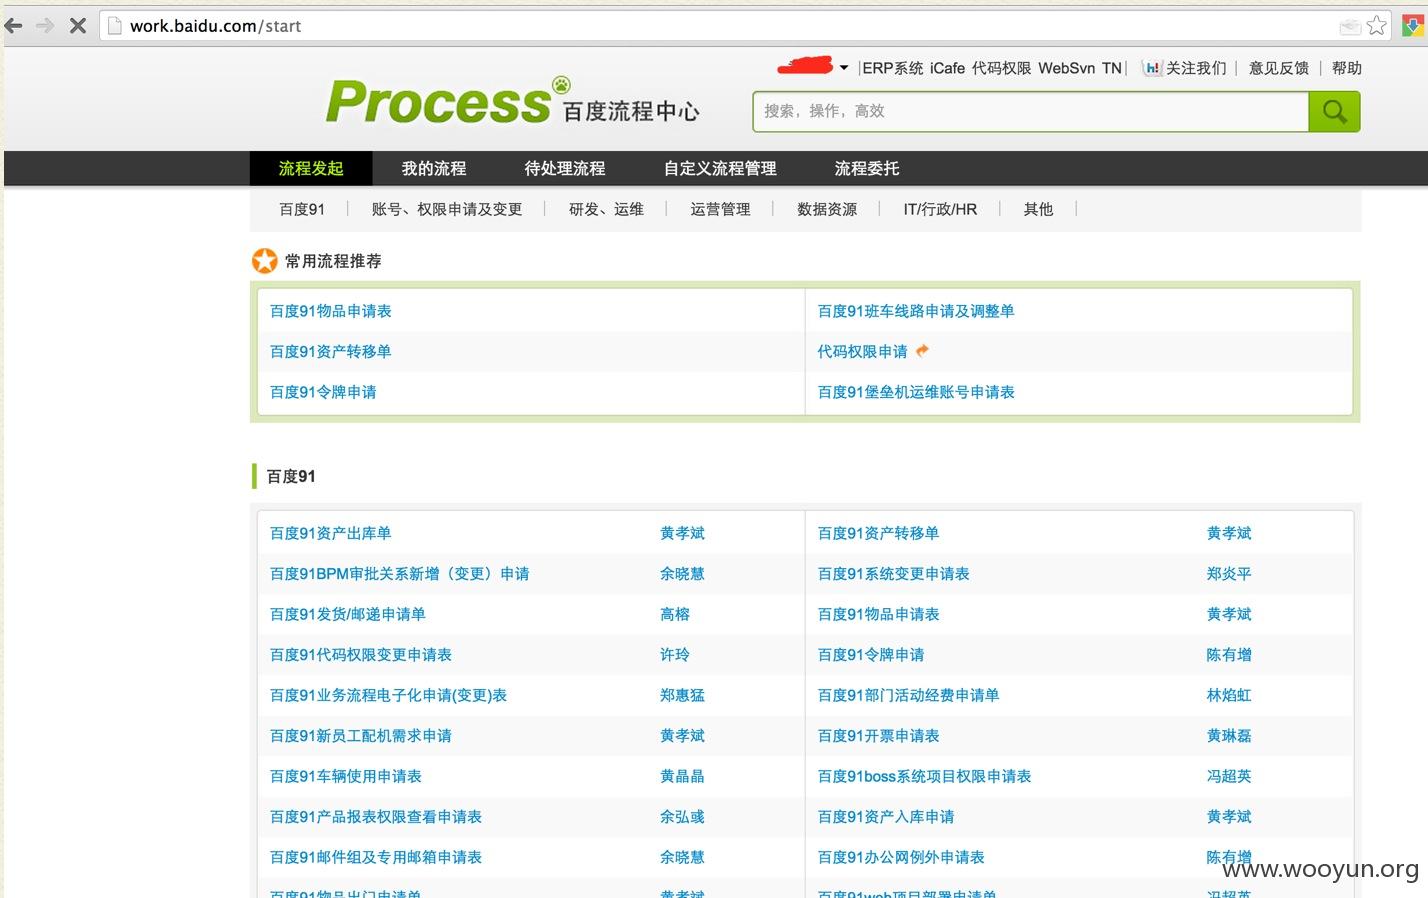Open 百度91邮件组及专用邮箱申请表
Screen dimensions: 1428x898
(376, 857)
